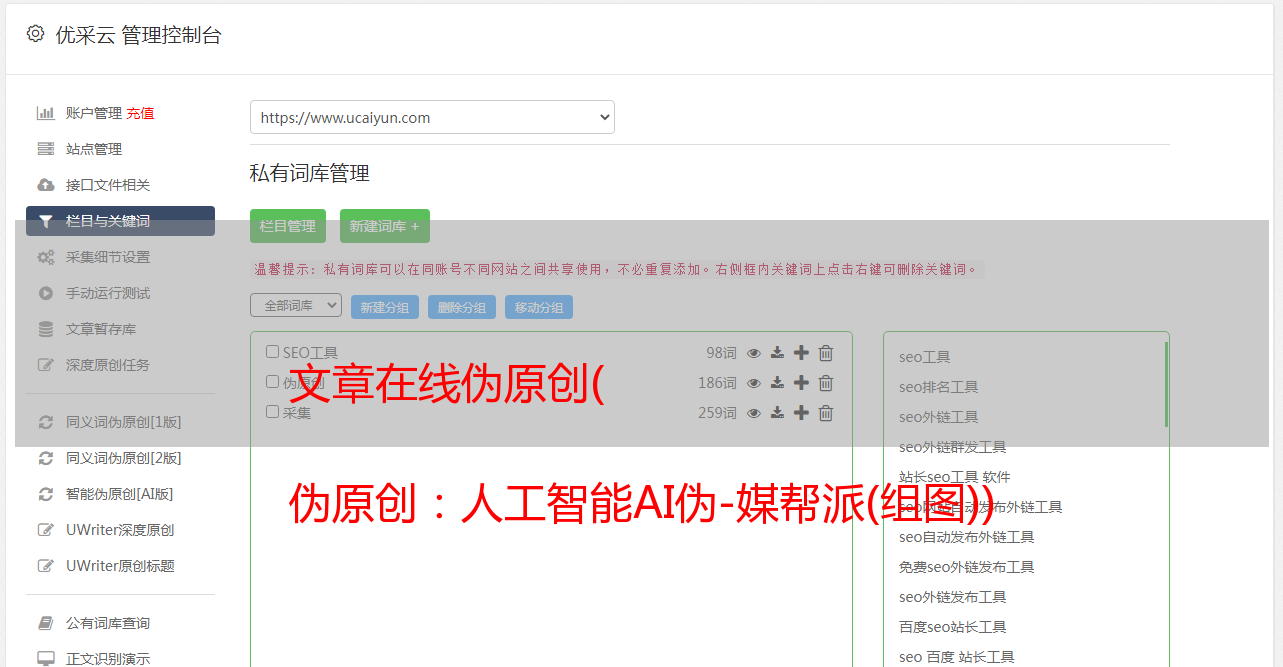The height and width of the screenshot is (667, 1283).
Task: Check the SEO工具 library checkbox
Action: [272, 352]
